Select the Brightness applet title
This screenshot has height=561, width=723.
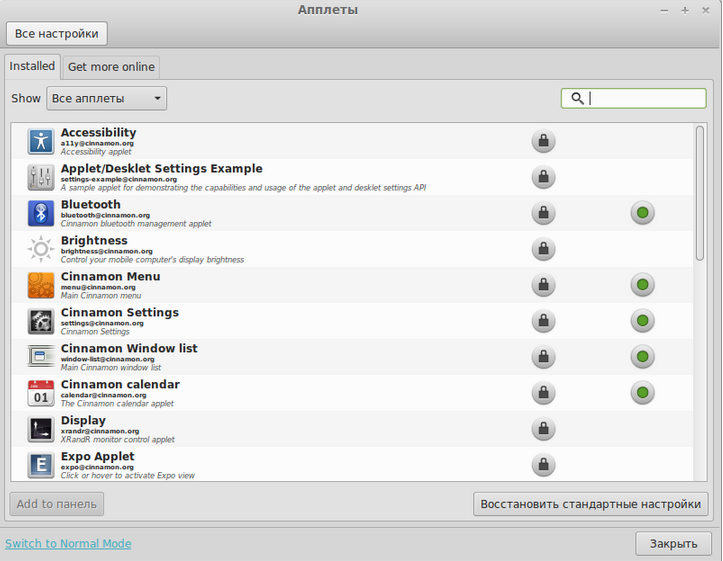point(94,240)
